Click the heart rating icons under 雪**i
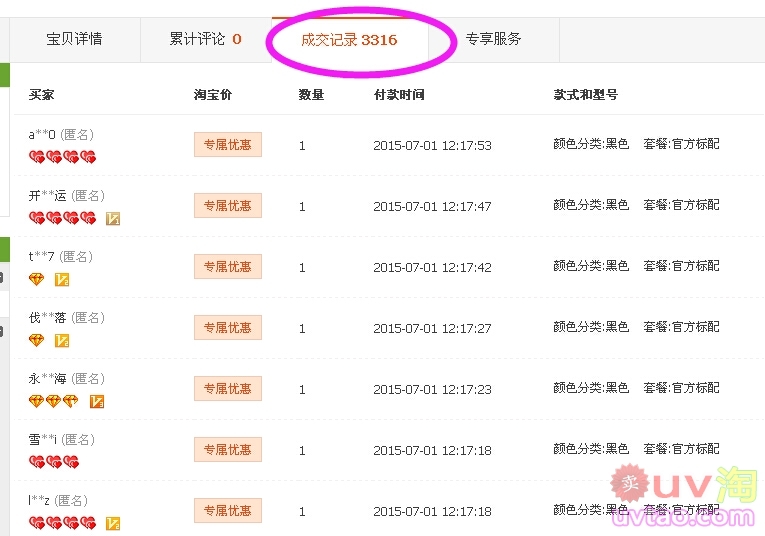The height and width of the screenshot is (536, 765). (x=54, y=462)
